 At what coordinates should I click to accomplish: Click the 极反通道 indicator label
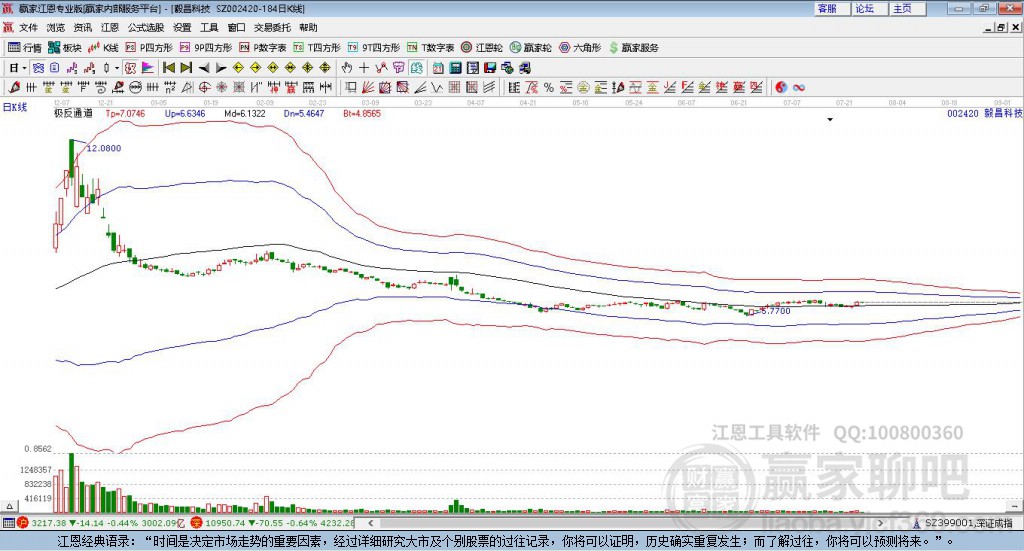73,113
